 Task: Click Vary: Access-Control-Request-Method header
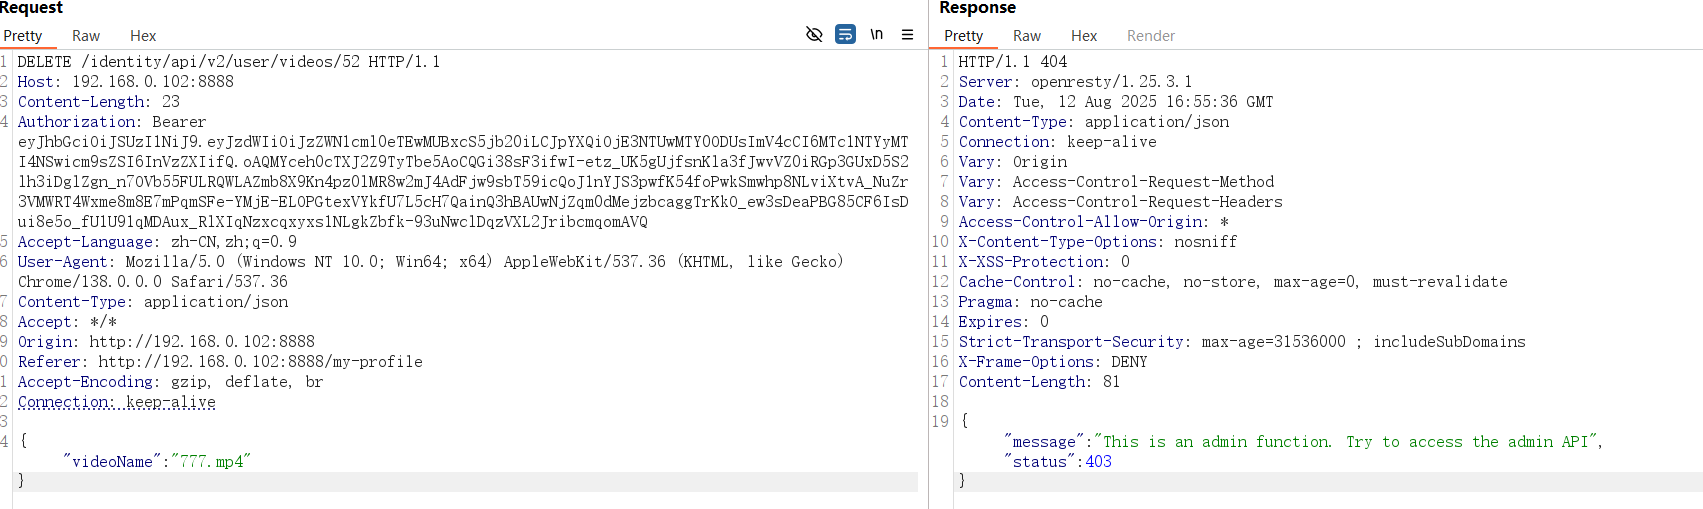1117,182
